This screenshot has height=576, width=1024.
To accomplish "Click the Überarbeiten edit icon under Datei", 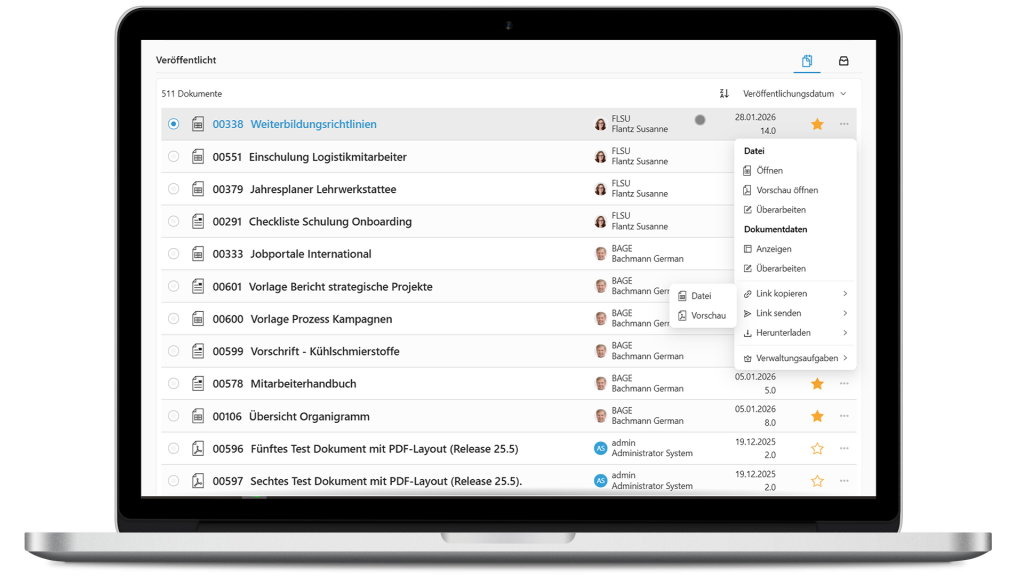I will pos(748,209).
